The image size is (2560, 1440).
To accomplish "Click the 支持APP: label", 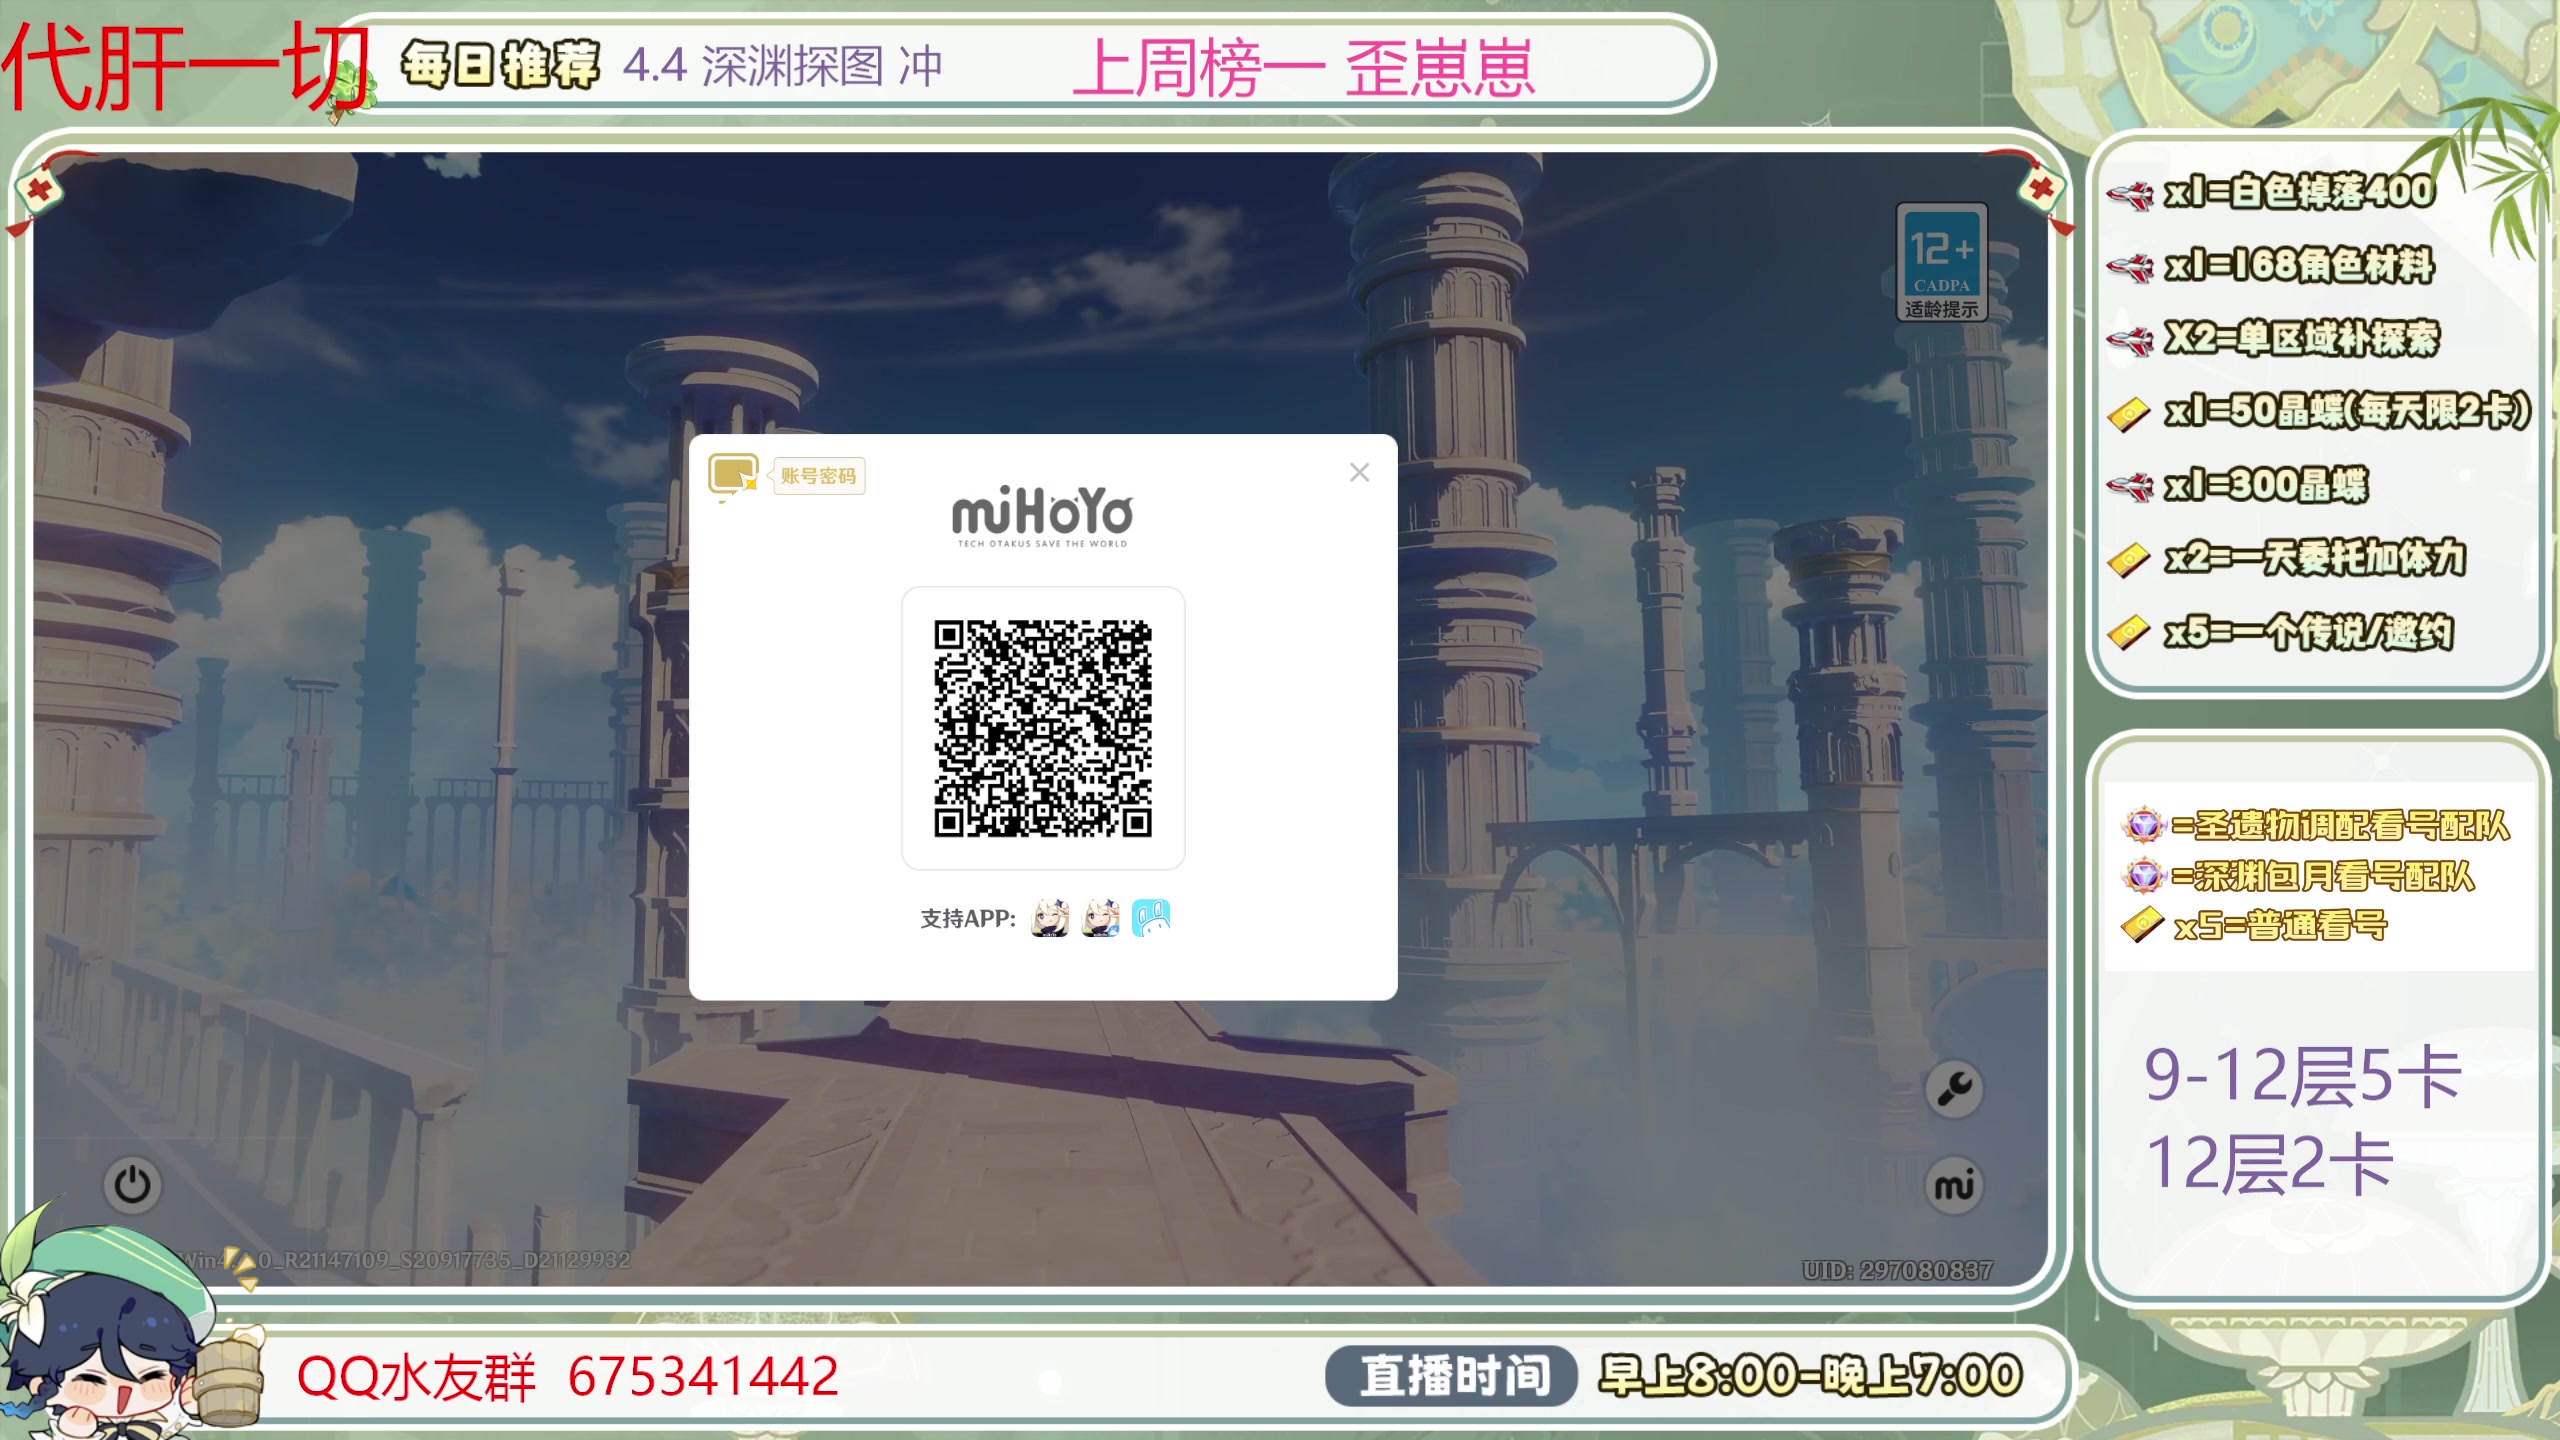I will [967, 918].
